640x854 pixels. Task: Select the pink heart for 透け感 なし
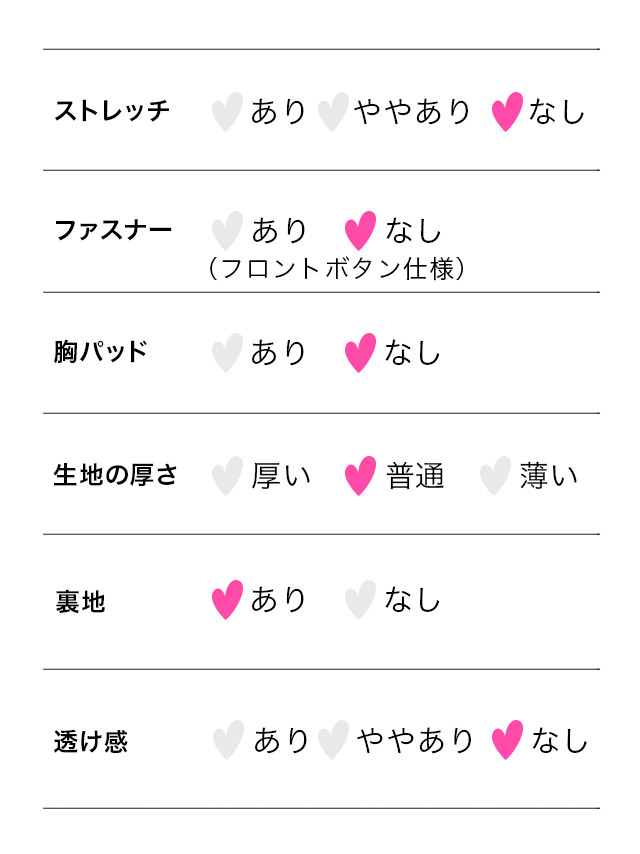point(508,741)
